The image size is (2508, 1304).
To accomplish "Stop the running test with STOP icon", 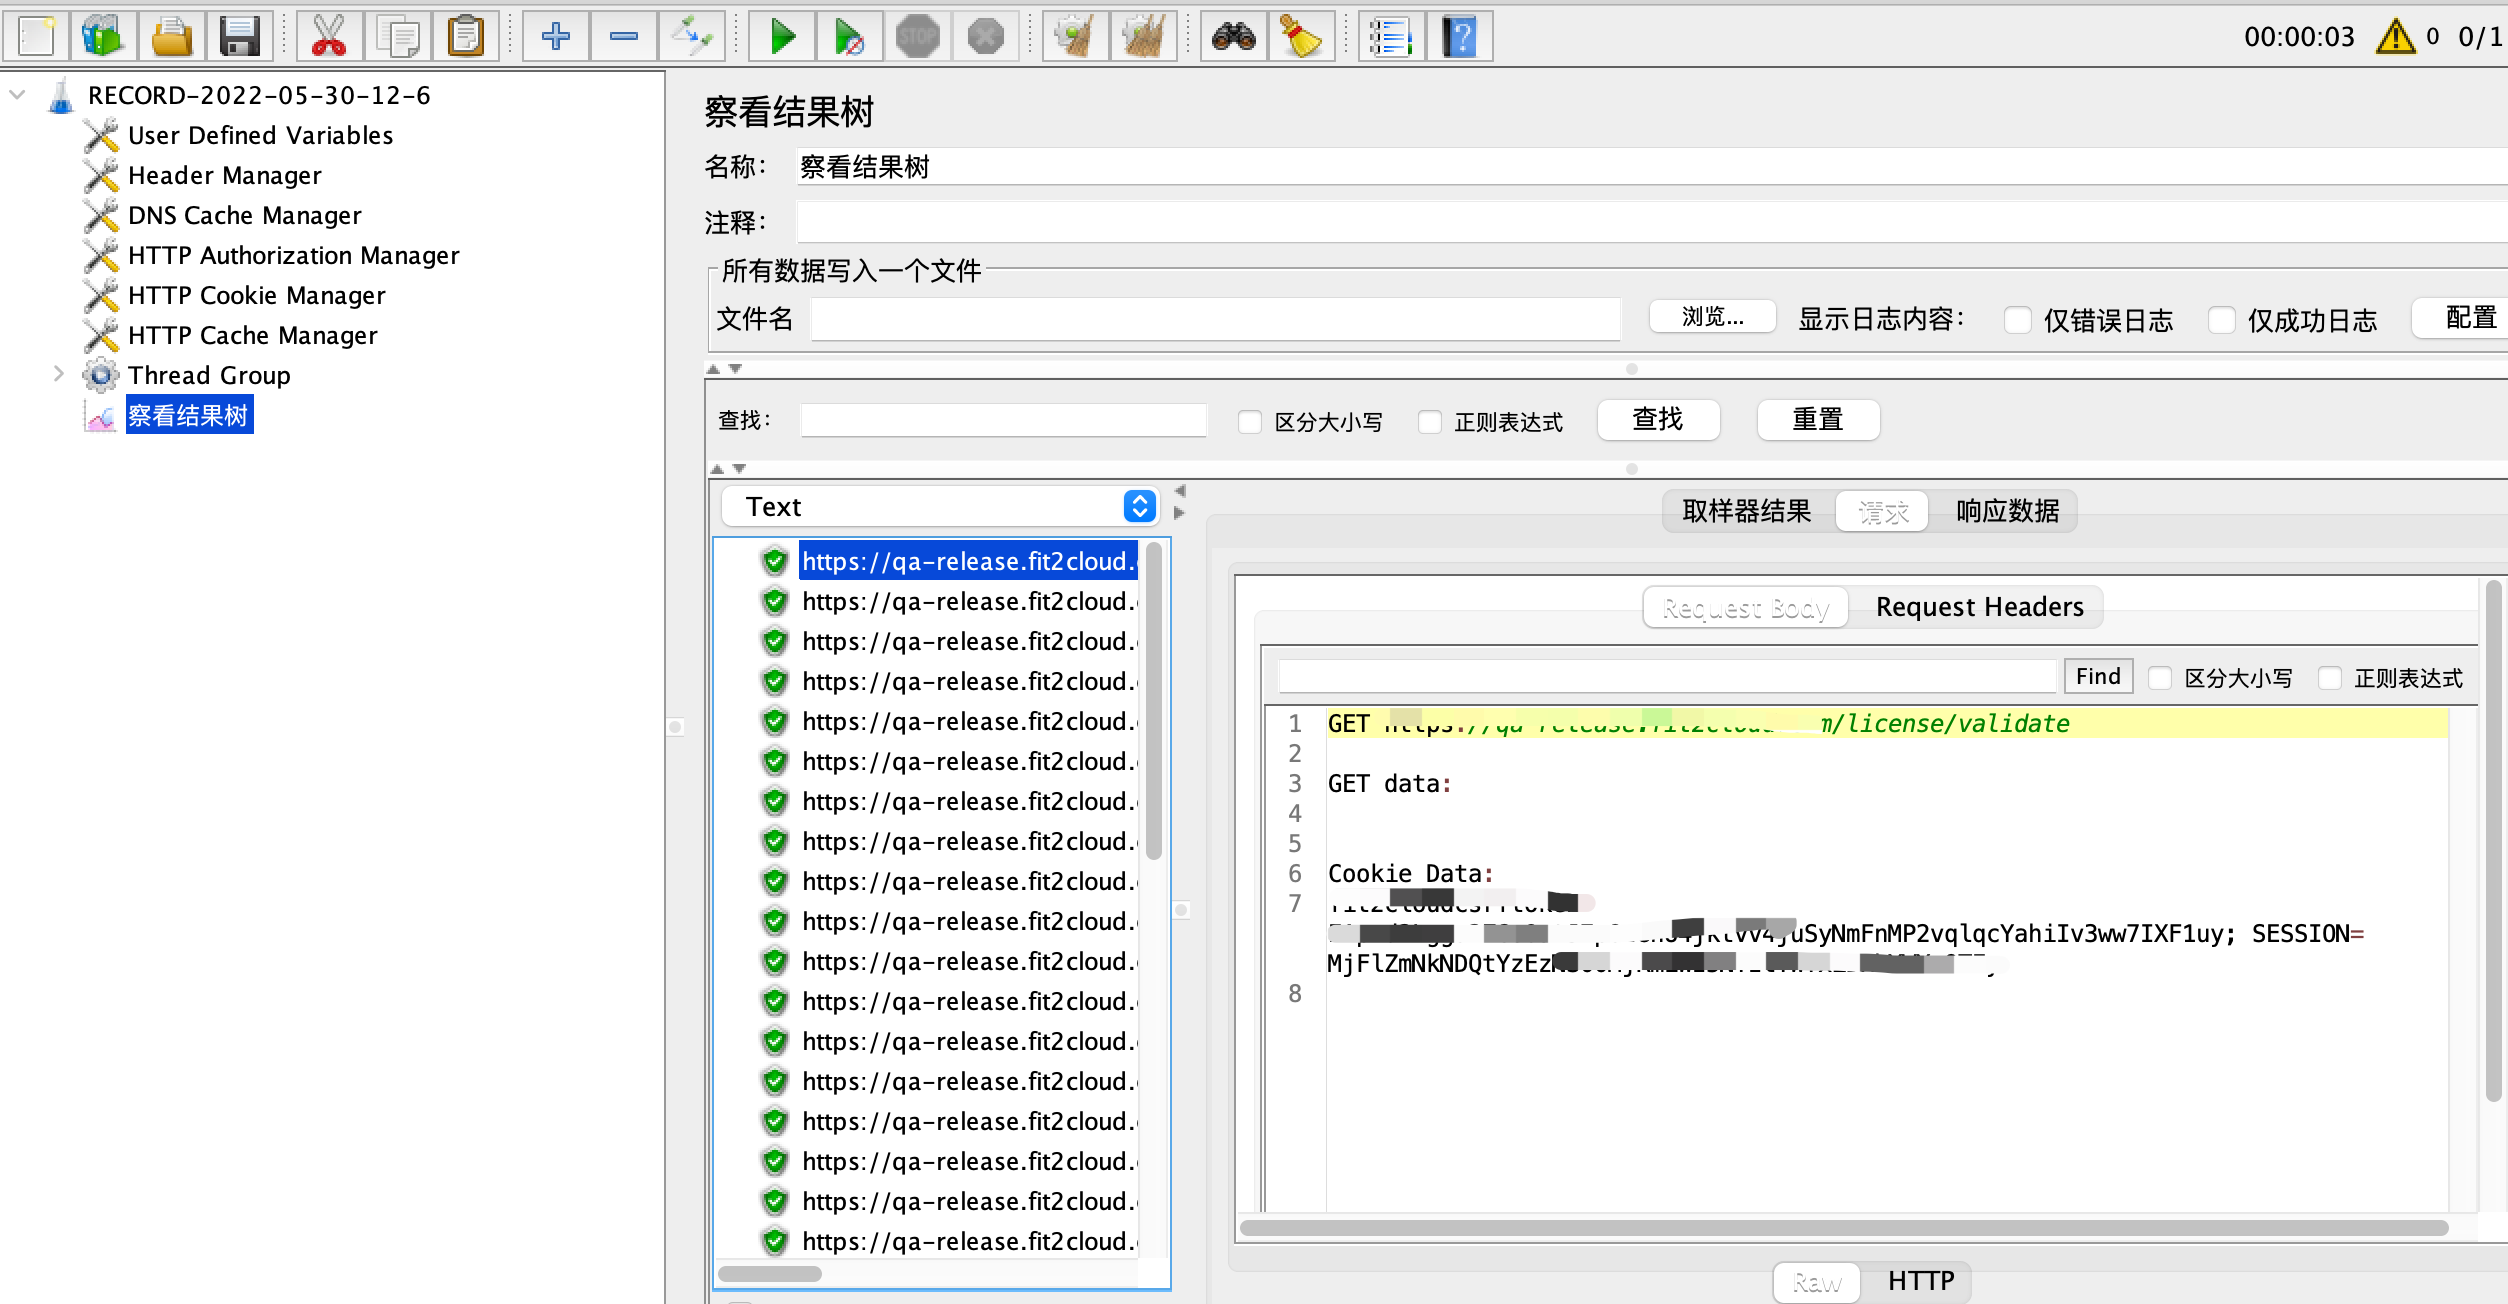I will pyautogui.click(x=917, y=36).
